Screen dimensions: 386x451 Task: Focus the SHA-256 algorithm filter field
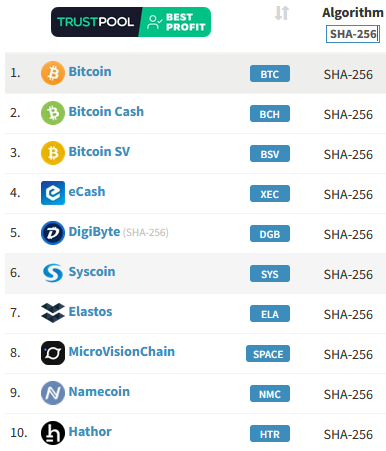pyautogui.click(x=353, y=34)
